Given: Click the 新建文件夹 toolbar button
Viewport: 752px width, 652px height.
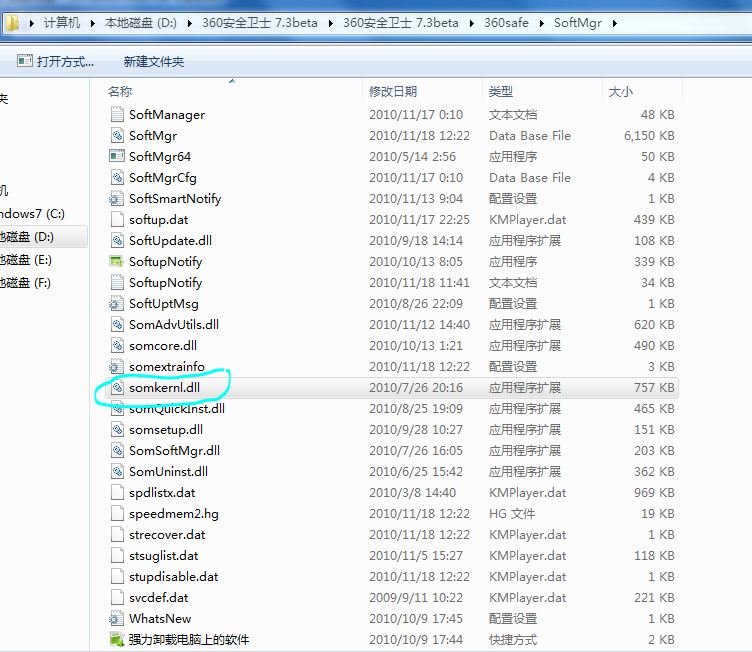Looking at the screenshot, I should (153, 62).
